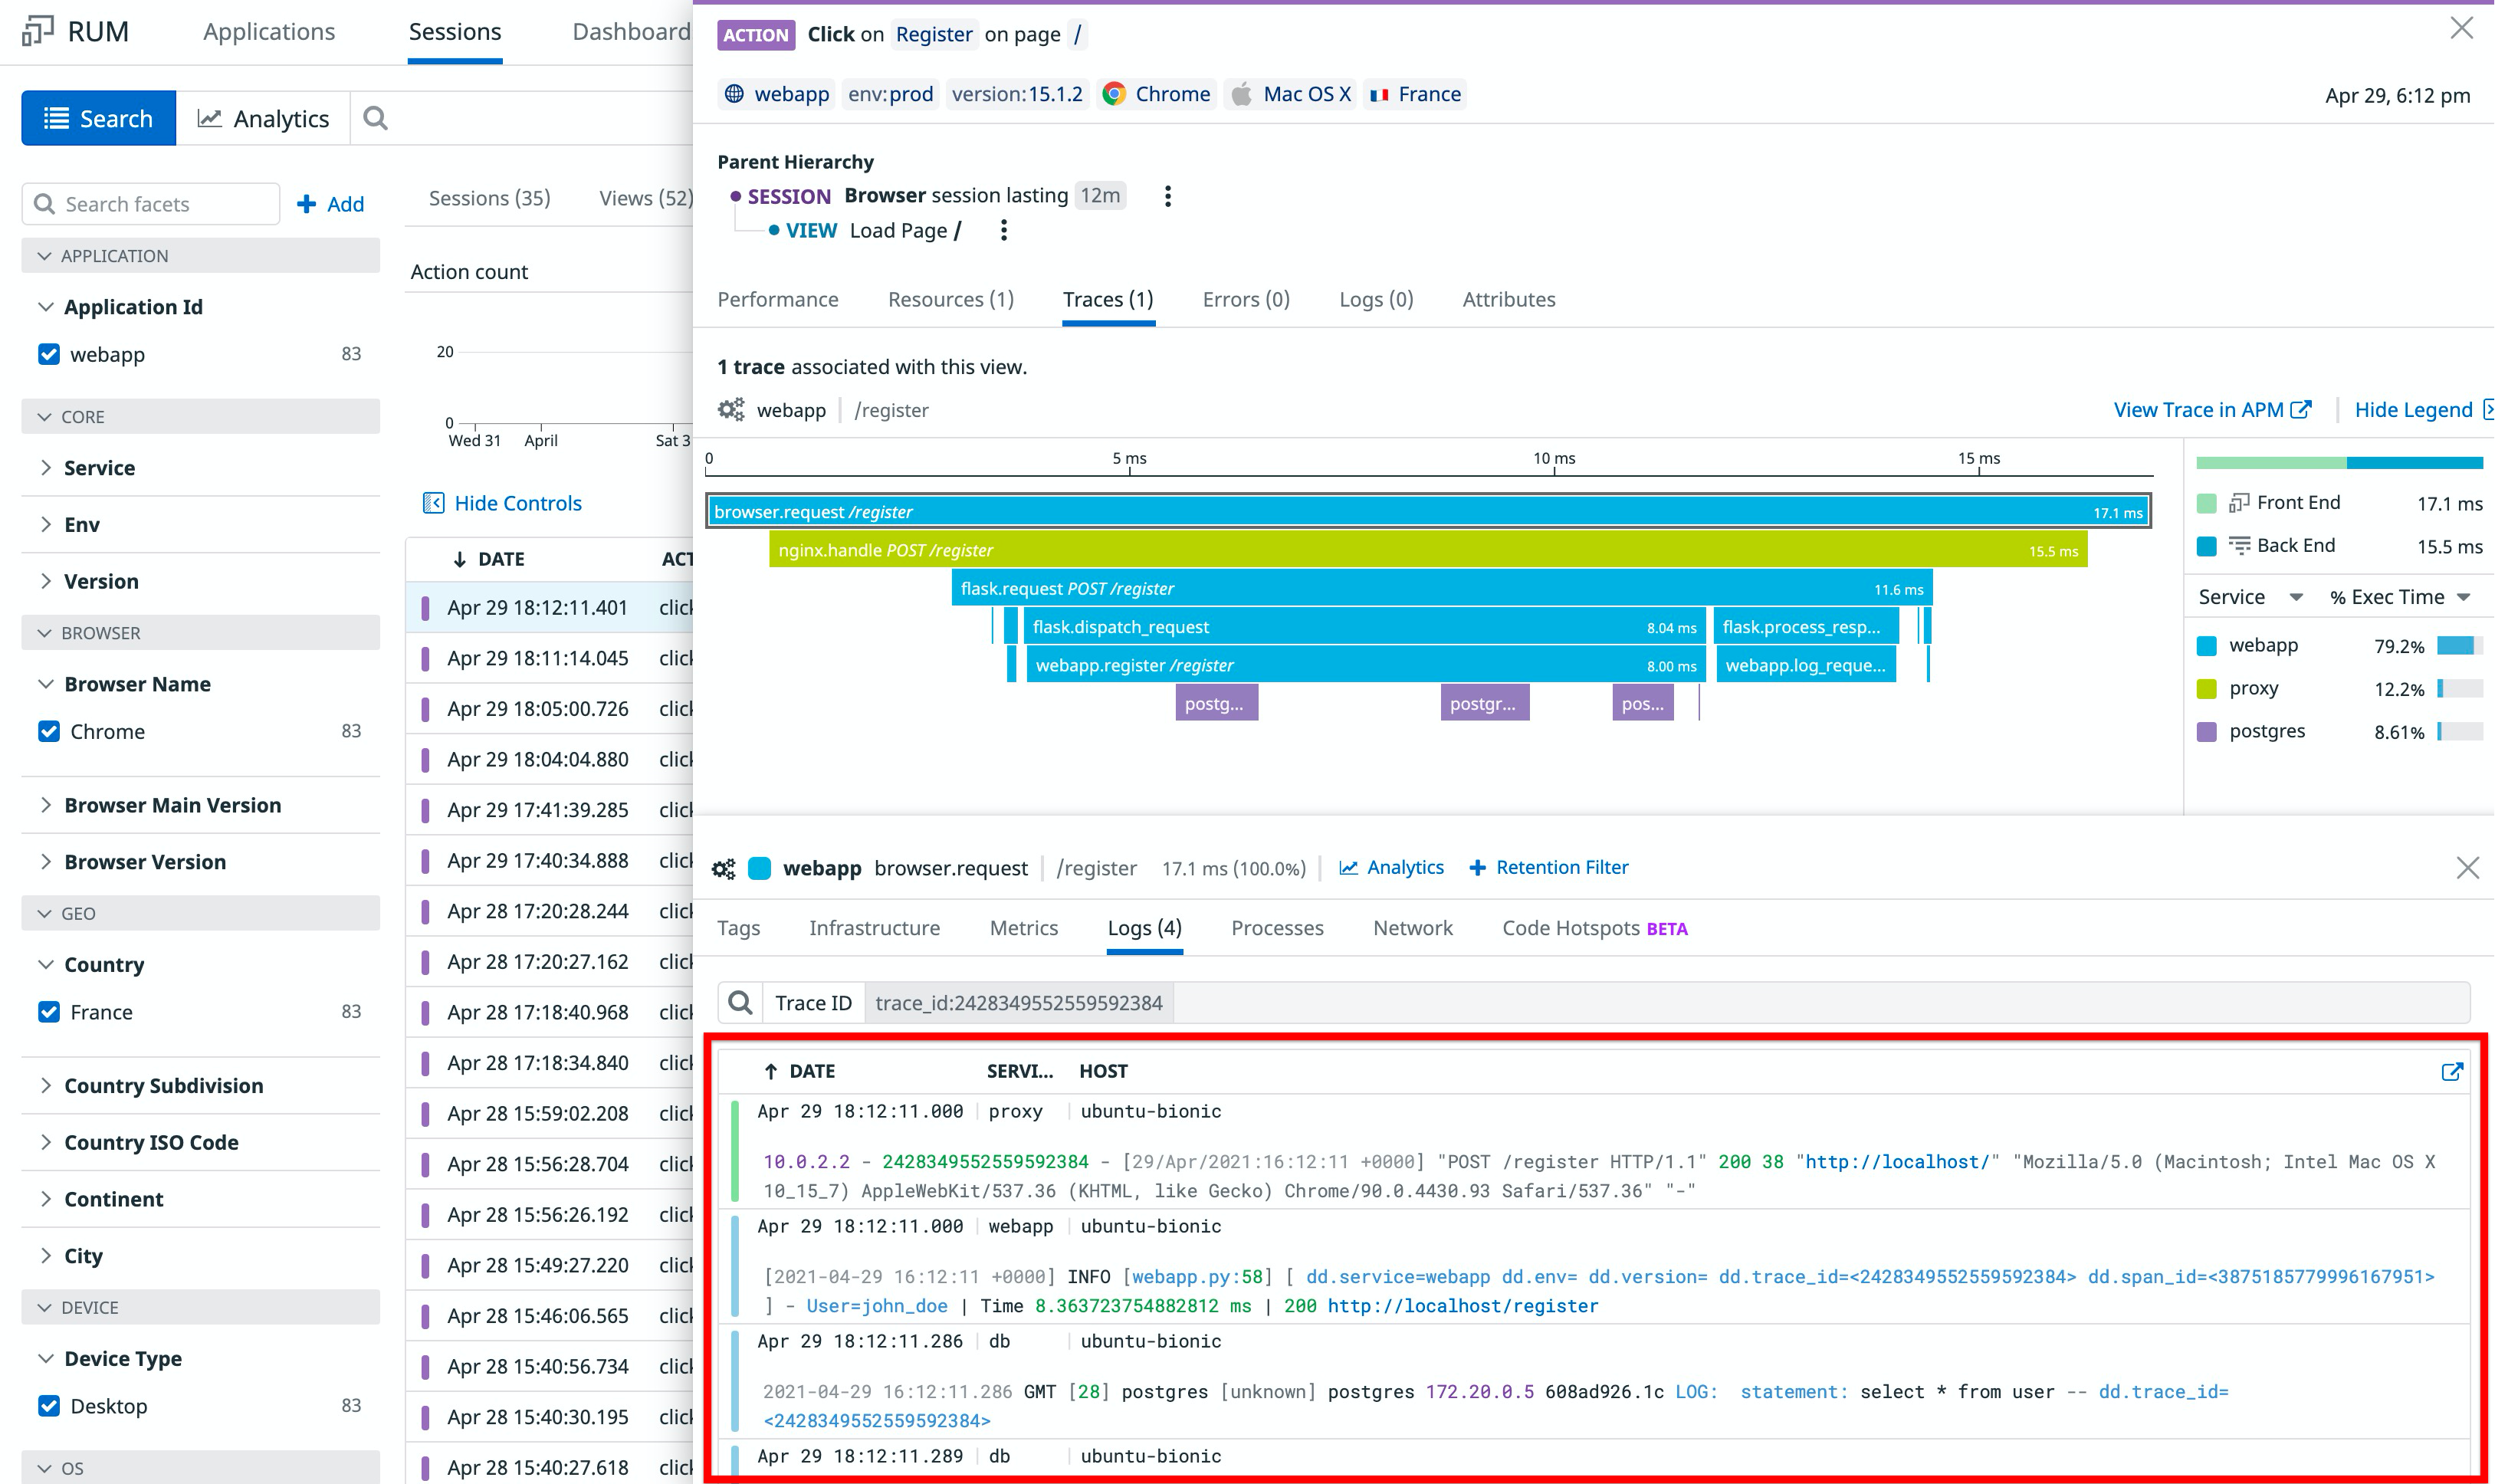Switch to the Performance tab
Viewport: 2495px width, 1484px height.
coord(778,300)
